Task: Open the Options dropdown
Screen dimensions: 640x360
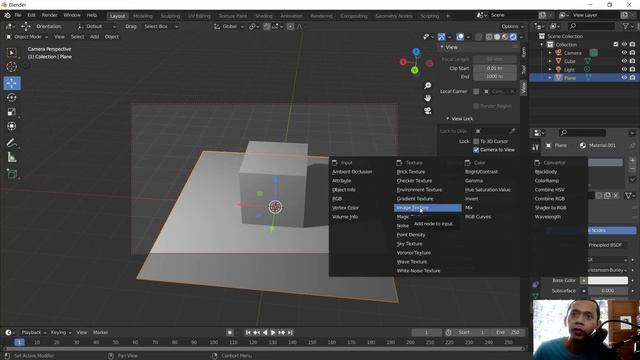Action: (x=512, y=27)
